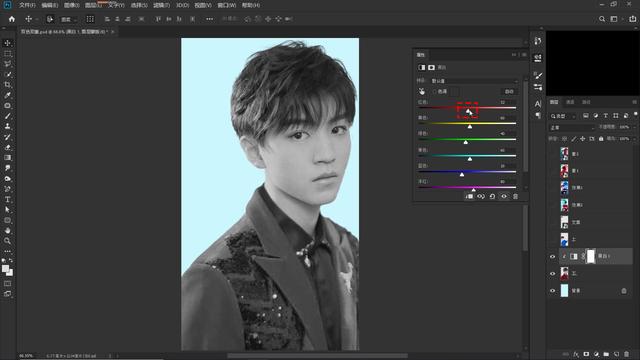Screen dimensions: 640x360
Task: Select the Rectangular Marquee tool
Action: (x=7, y=54)
